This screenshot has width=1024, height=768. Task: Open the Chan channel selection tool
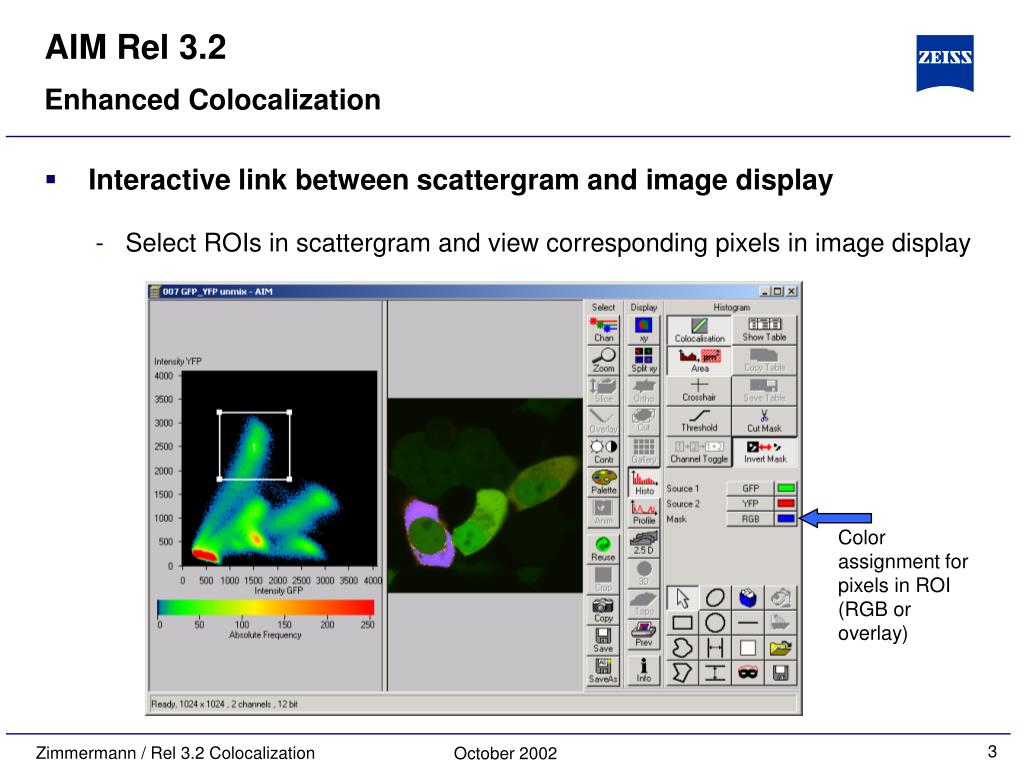[603, 330]
